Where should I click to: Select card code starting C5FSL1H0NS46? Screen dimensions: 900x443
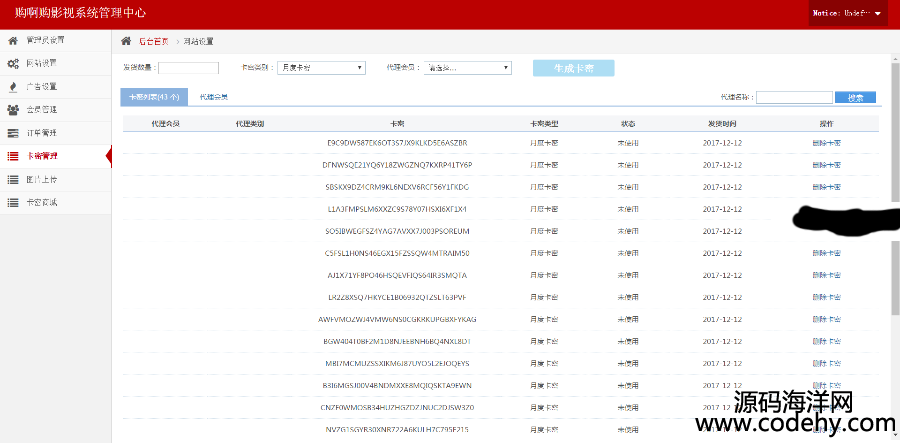click(397, 253)
